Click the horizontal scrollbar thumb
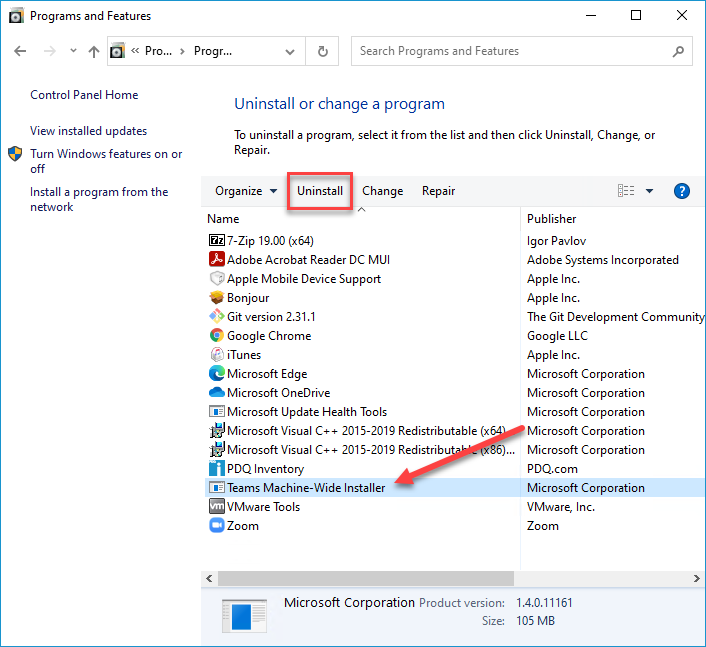Image resolution: width=706 pixels, height=647 pixels. coord(366,579)
